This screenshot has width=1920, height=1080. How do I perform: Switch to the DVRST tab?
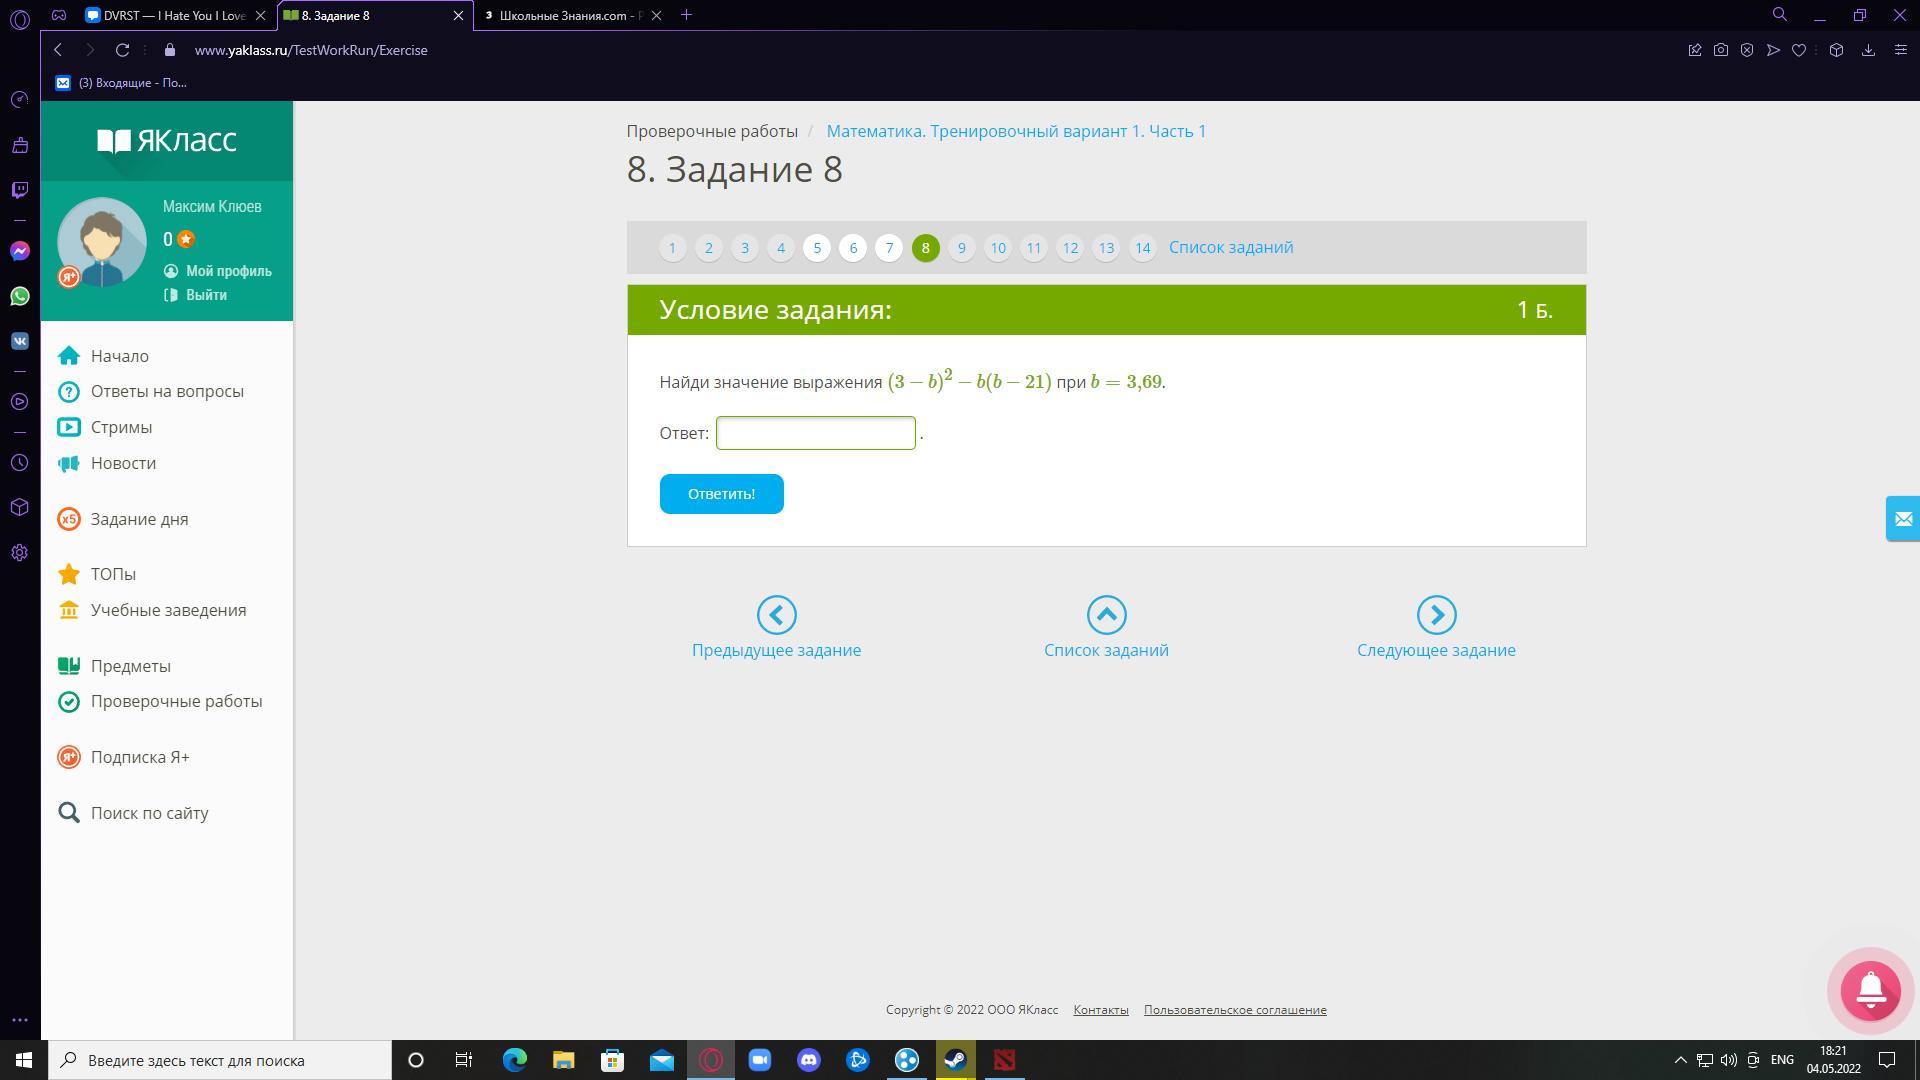click(165, 15)
